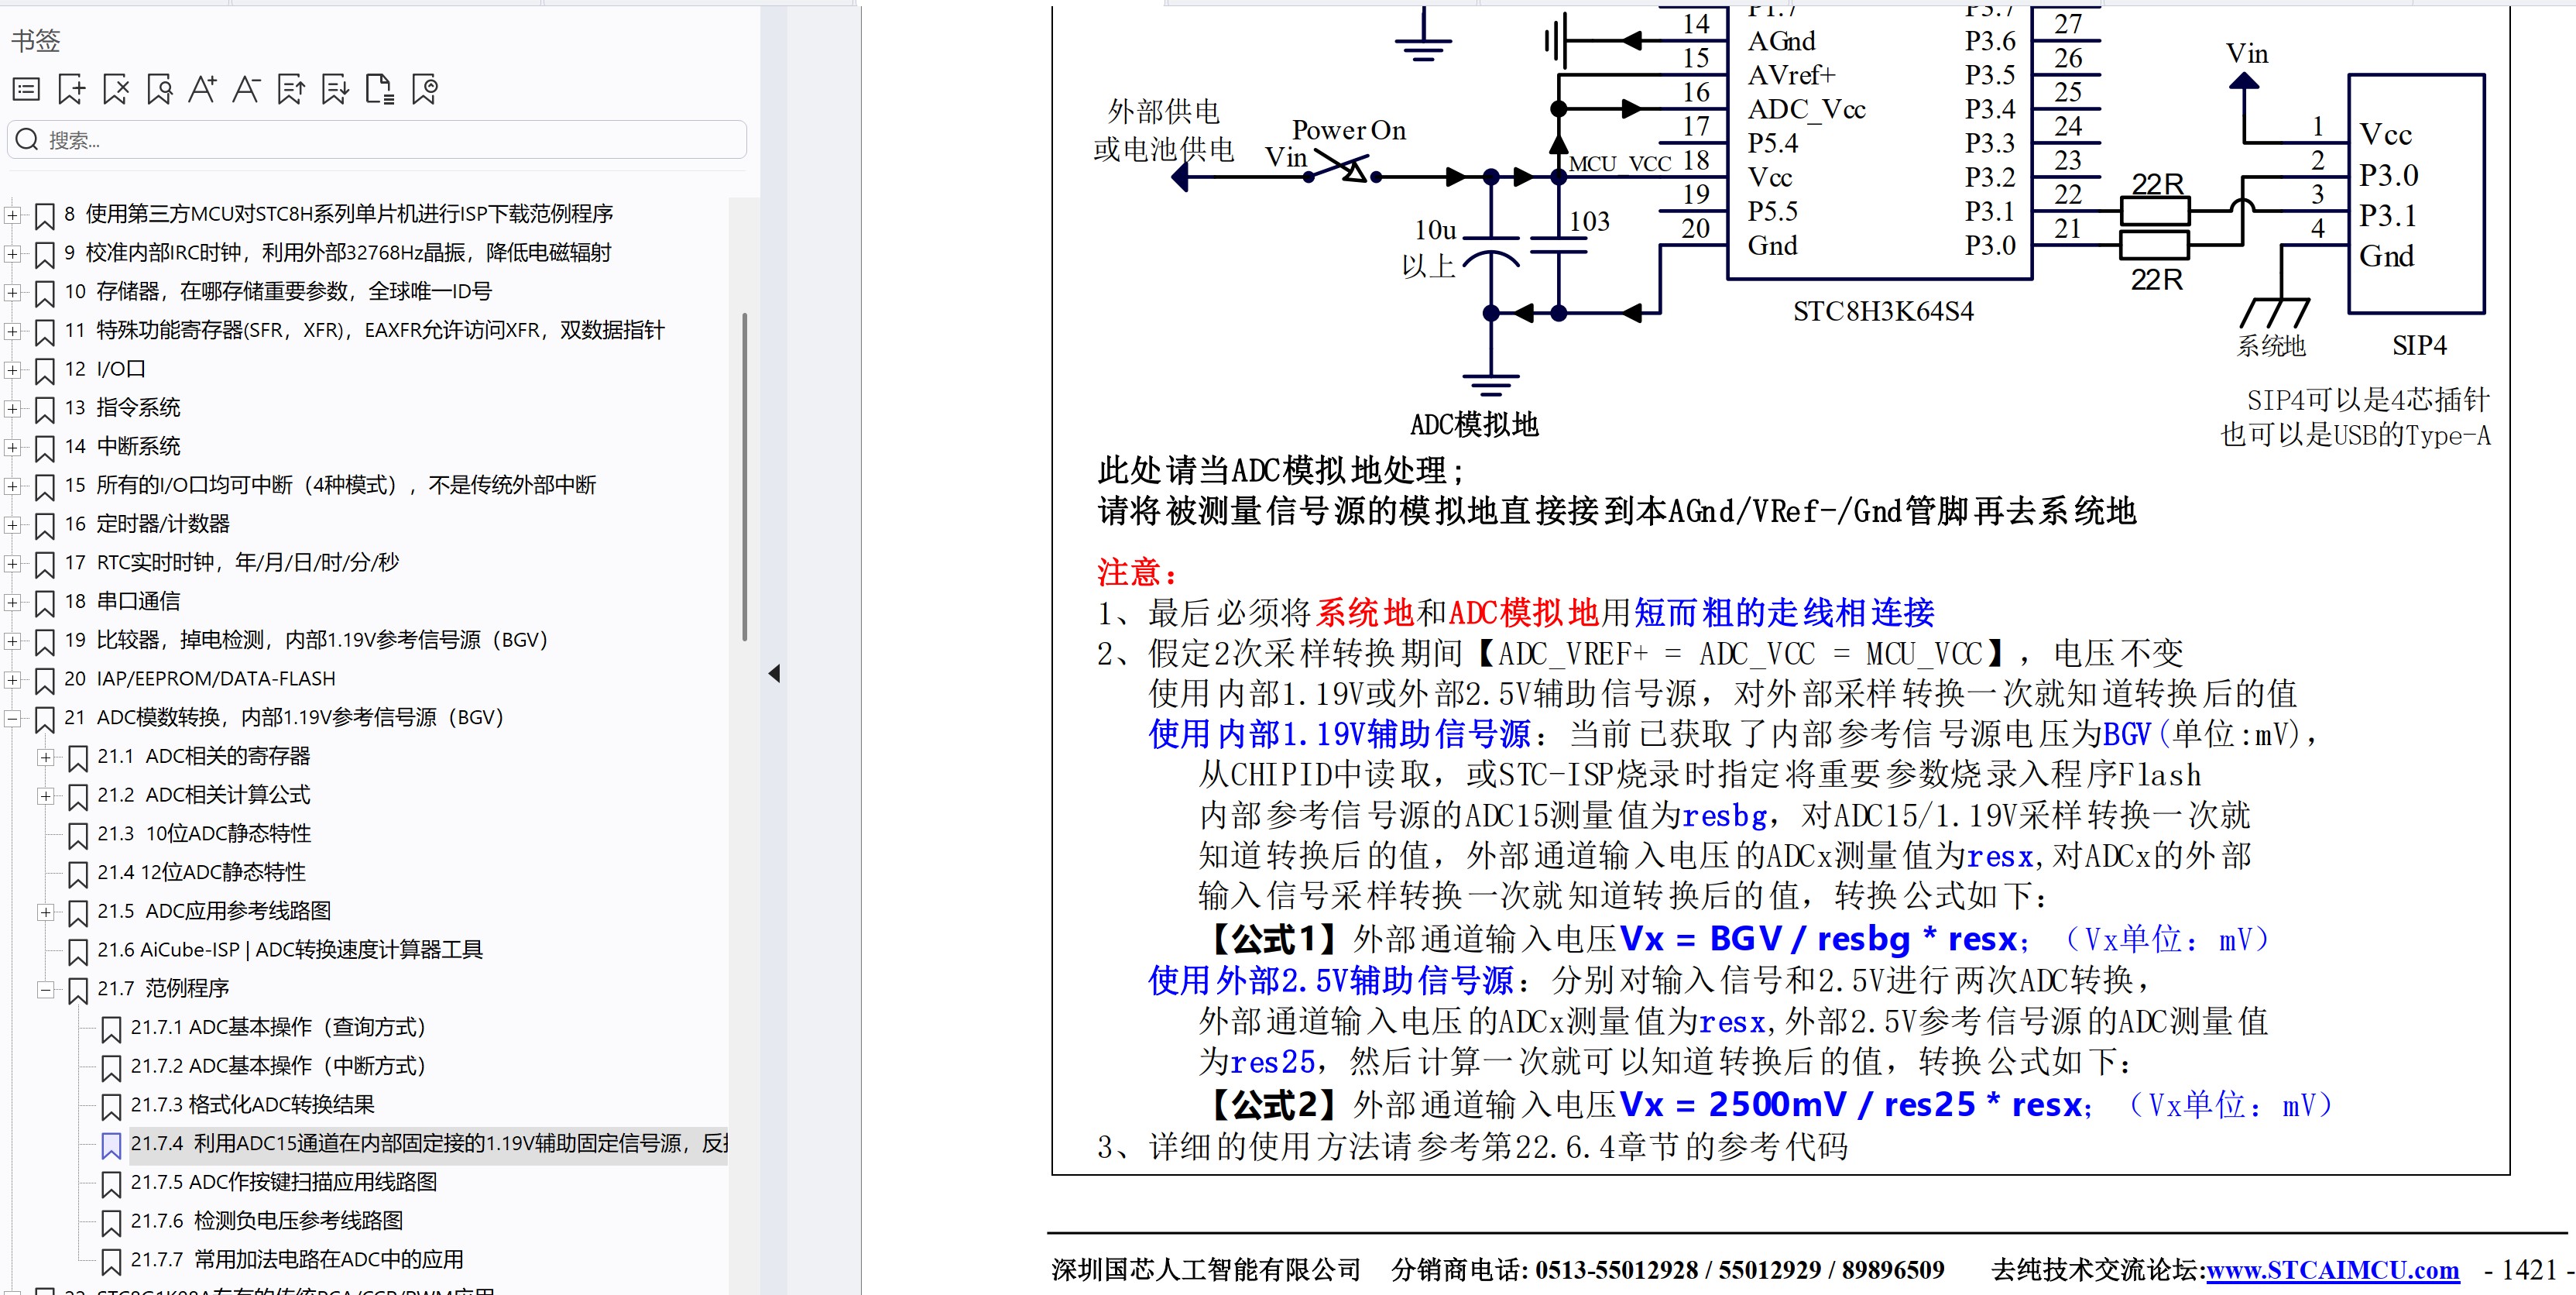This screenshot has width=2576, height=1295.
Task: Open bookmark 21.7.7 常用加法电路在ADC中的应用
Action: click(297, 1260)
